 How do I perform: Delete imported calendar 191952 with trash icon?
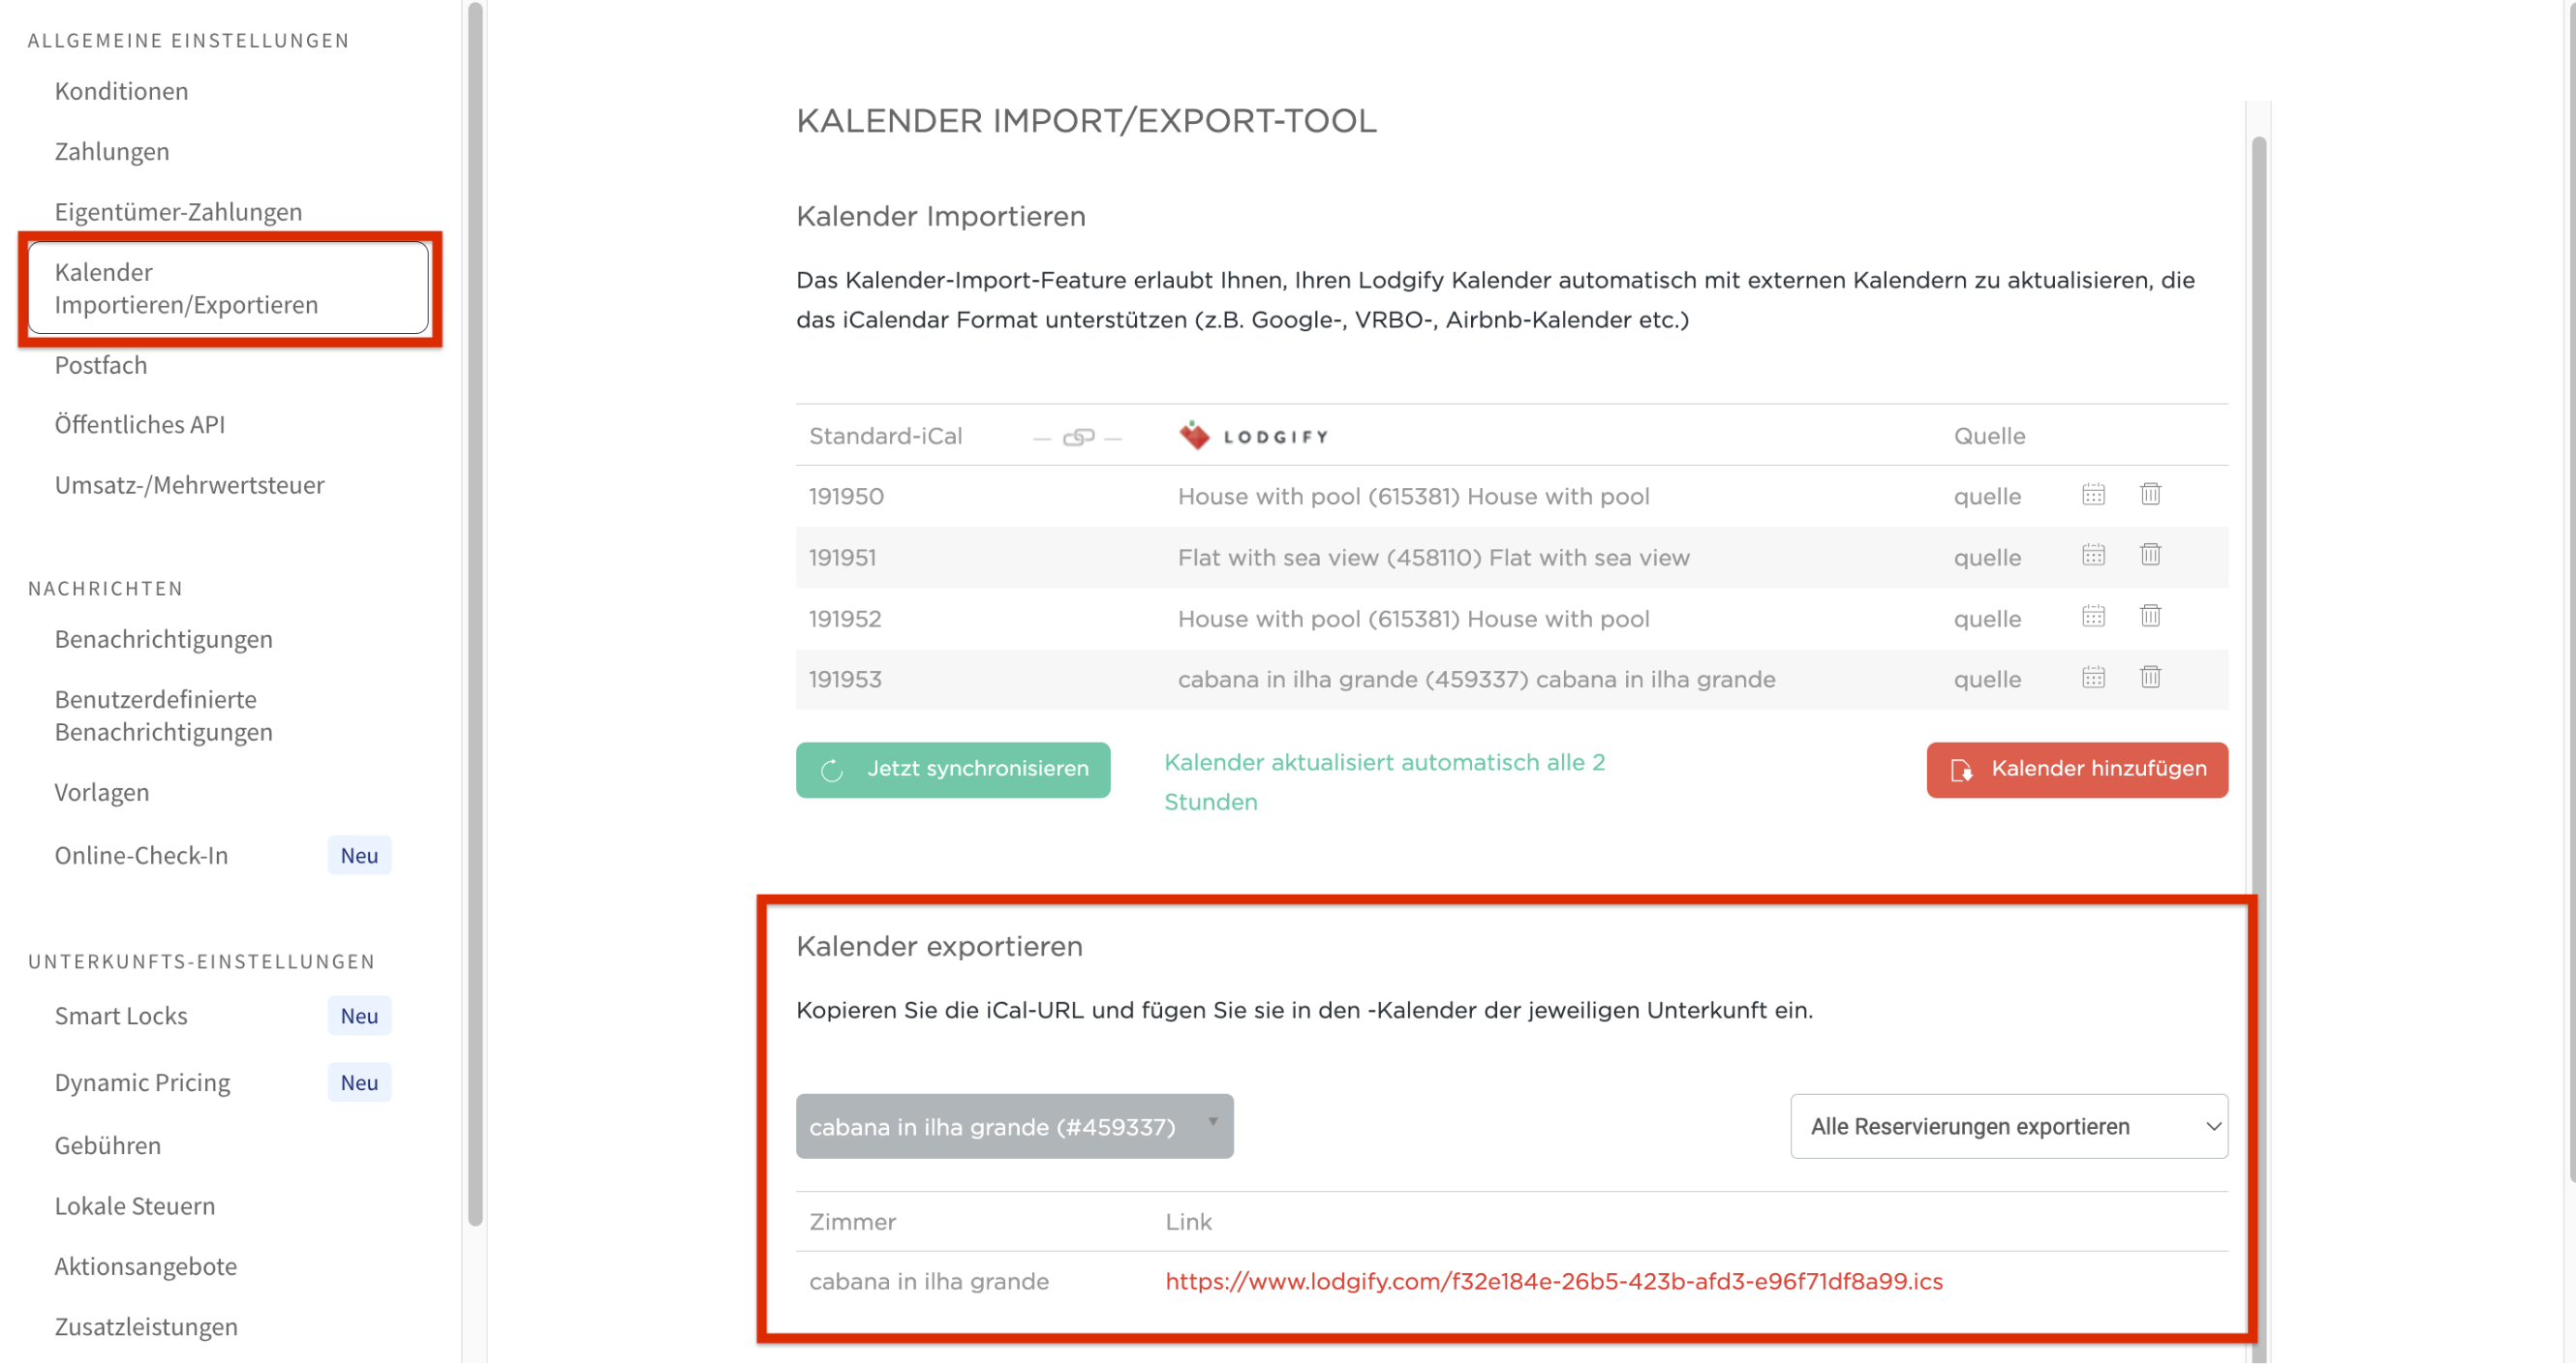(x=2150, y=617)
